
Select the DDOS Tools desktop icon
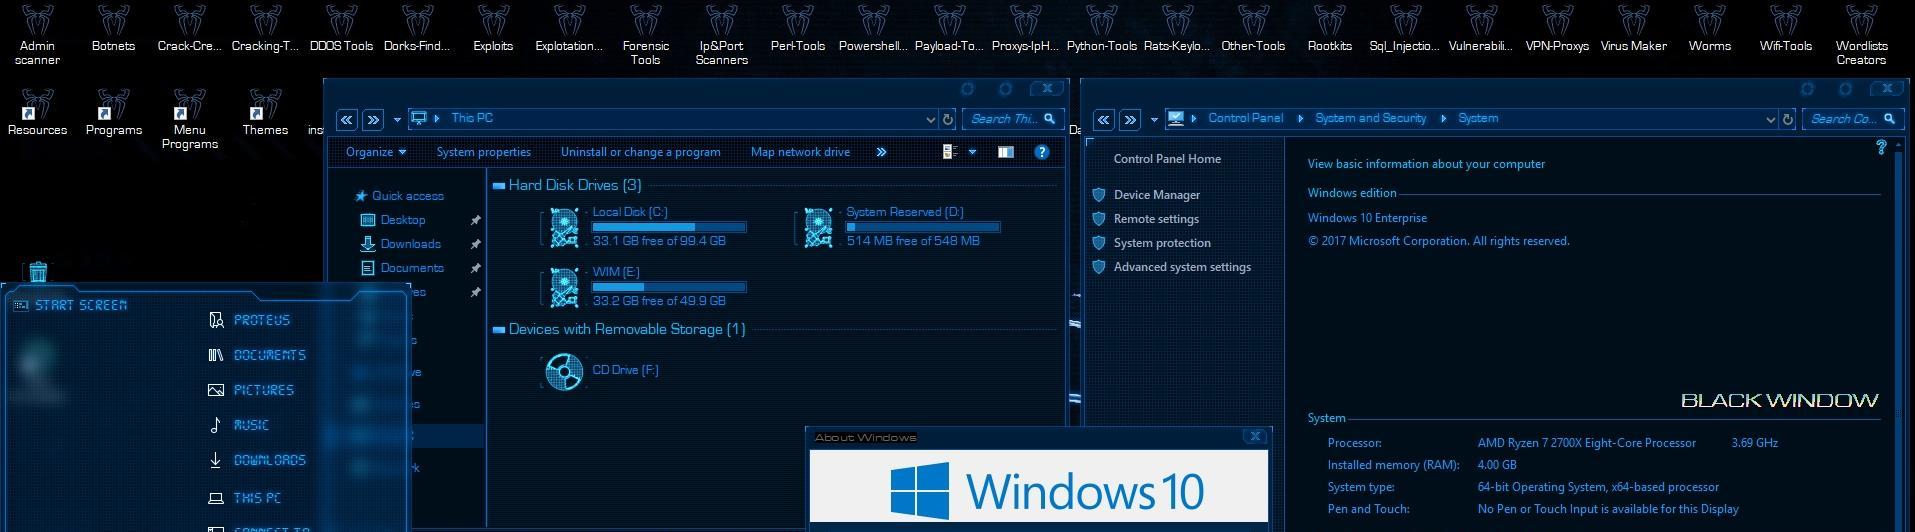tap(341, 29)
